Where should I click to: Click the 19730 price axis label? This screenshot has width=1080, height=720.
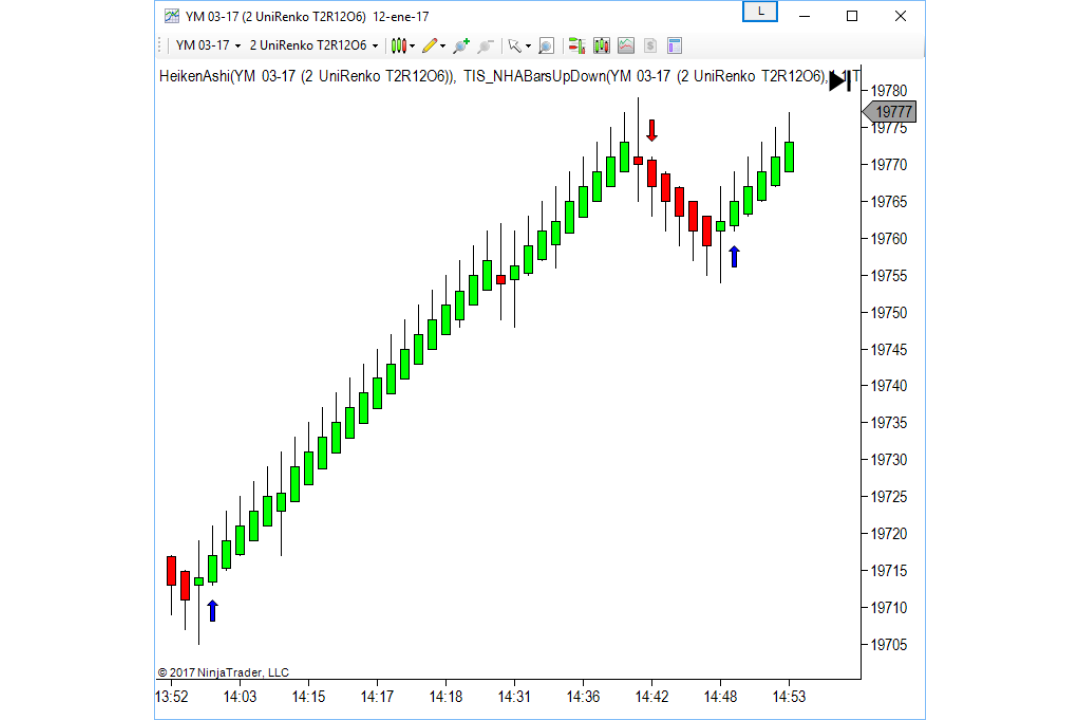click(889, 460)
